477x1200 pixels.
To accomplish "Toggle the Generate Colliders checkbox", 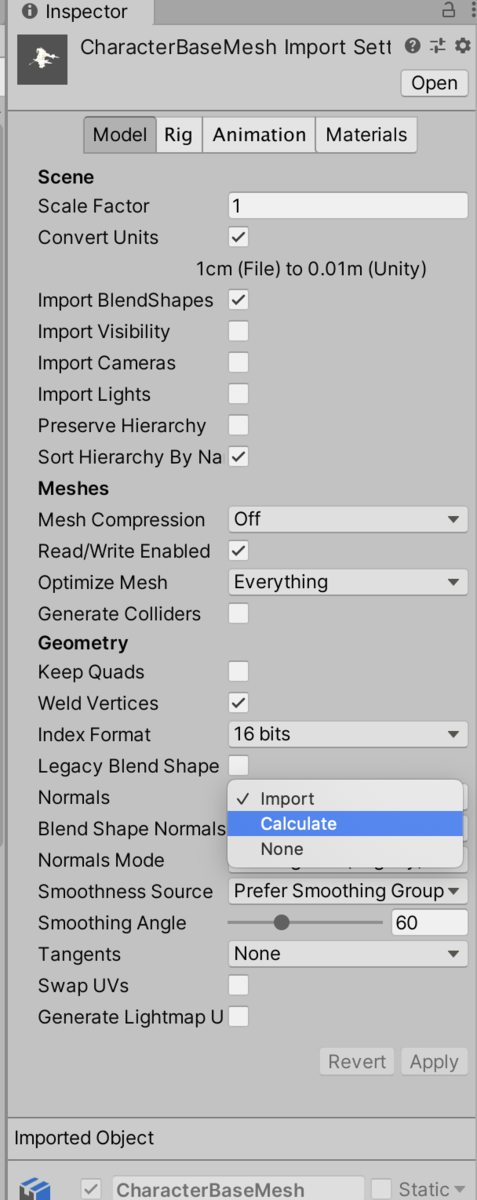I will pos(238,614).
